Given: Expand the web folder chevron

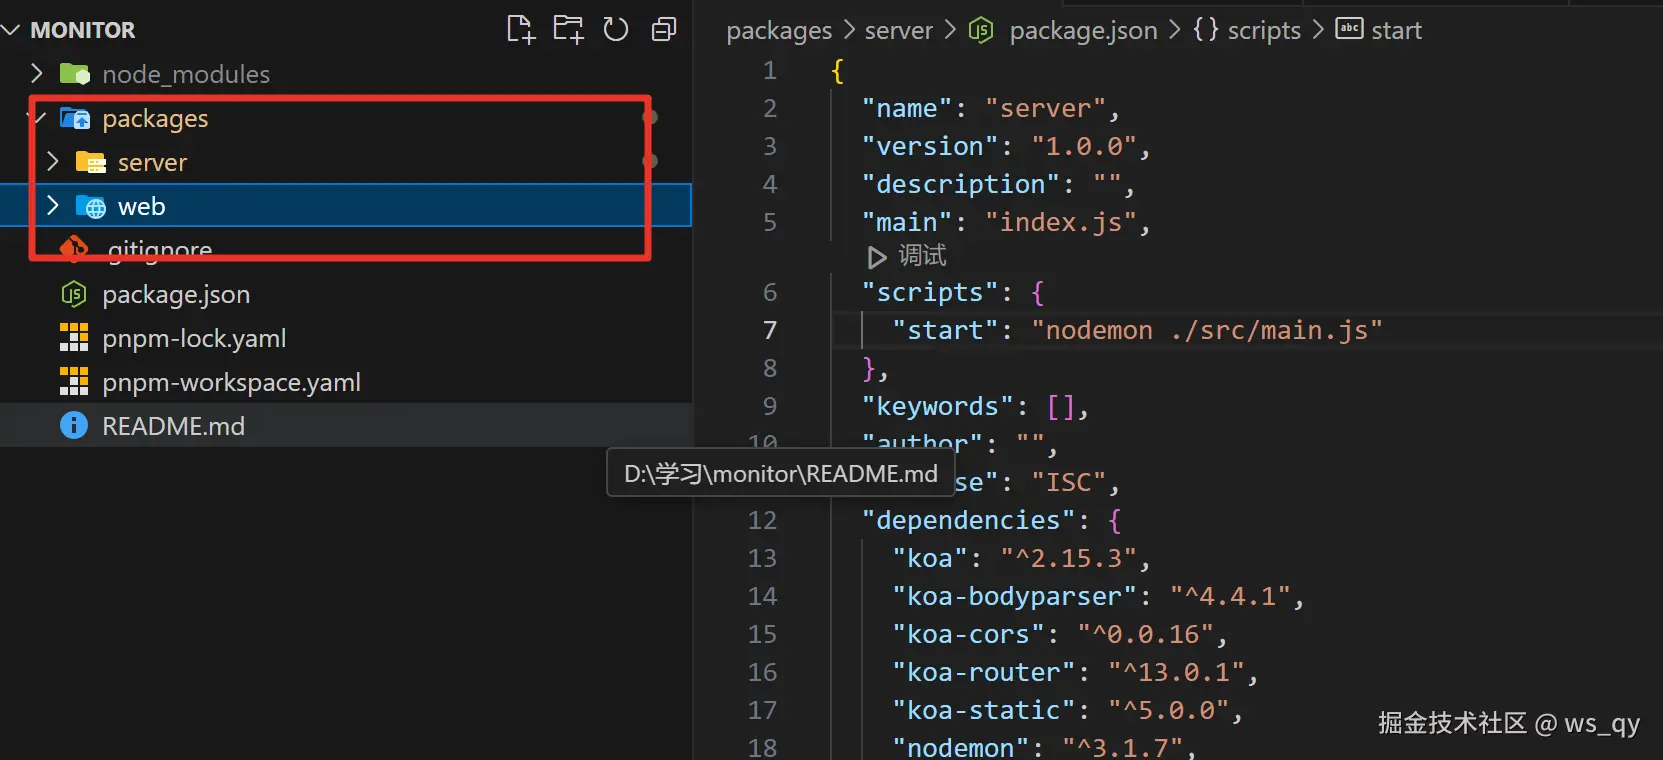Looking at the screenshot, I should [x=53, y=205].
